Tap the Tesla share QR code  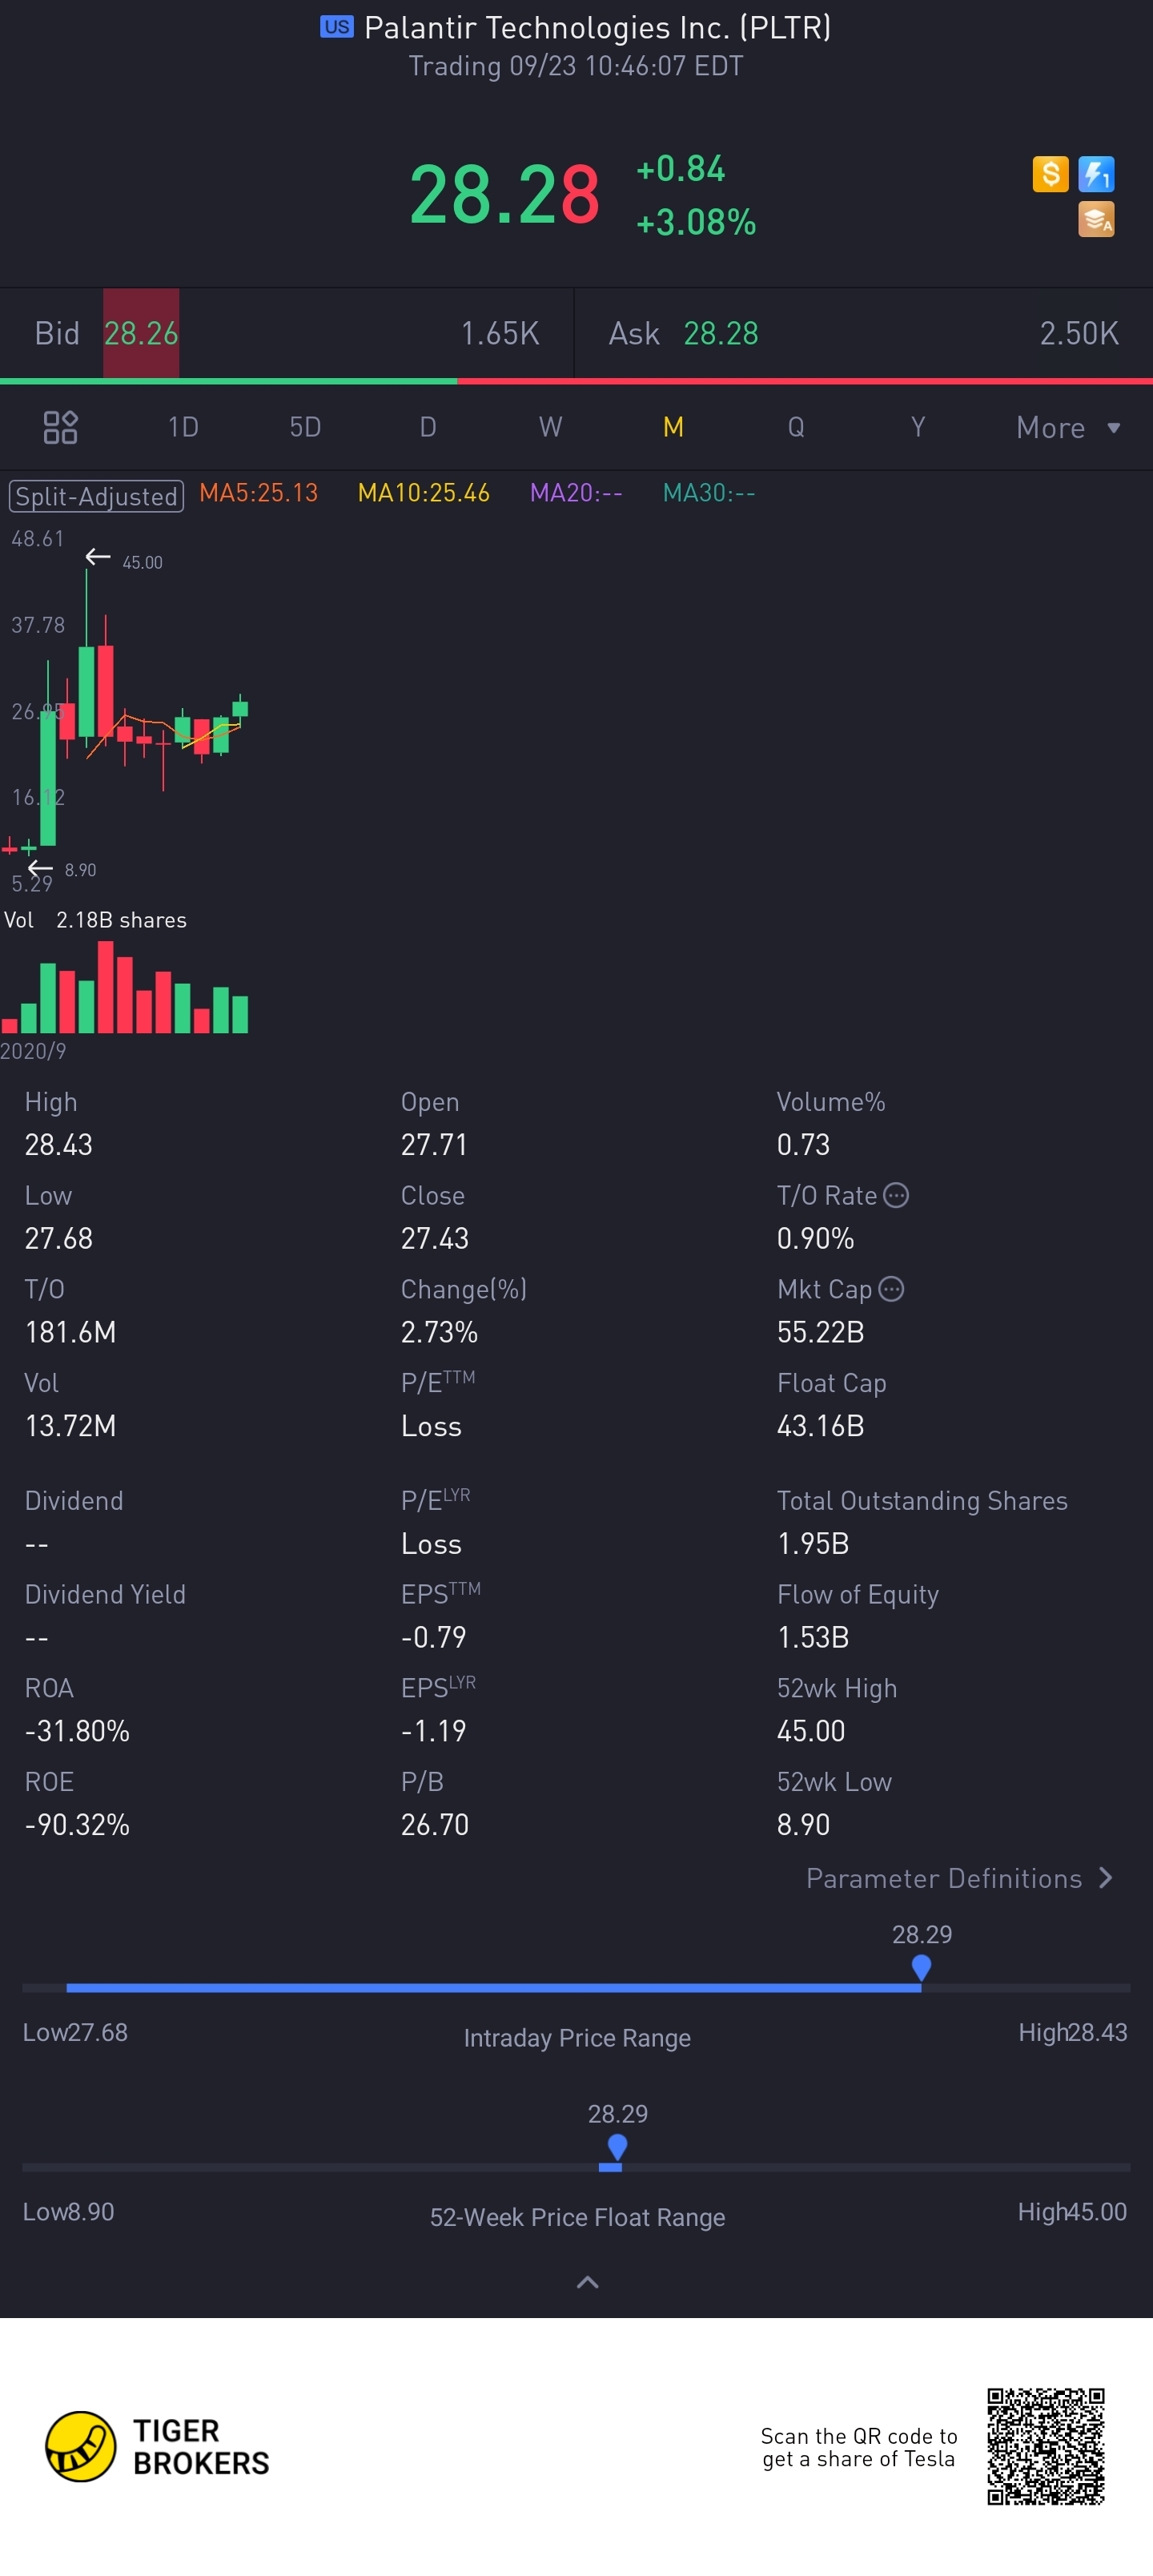1045,2446
